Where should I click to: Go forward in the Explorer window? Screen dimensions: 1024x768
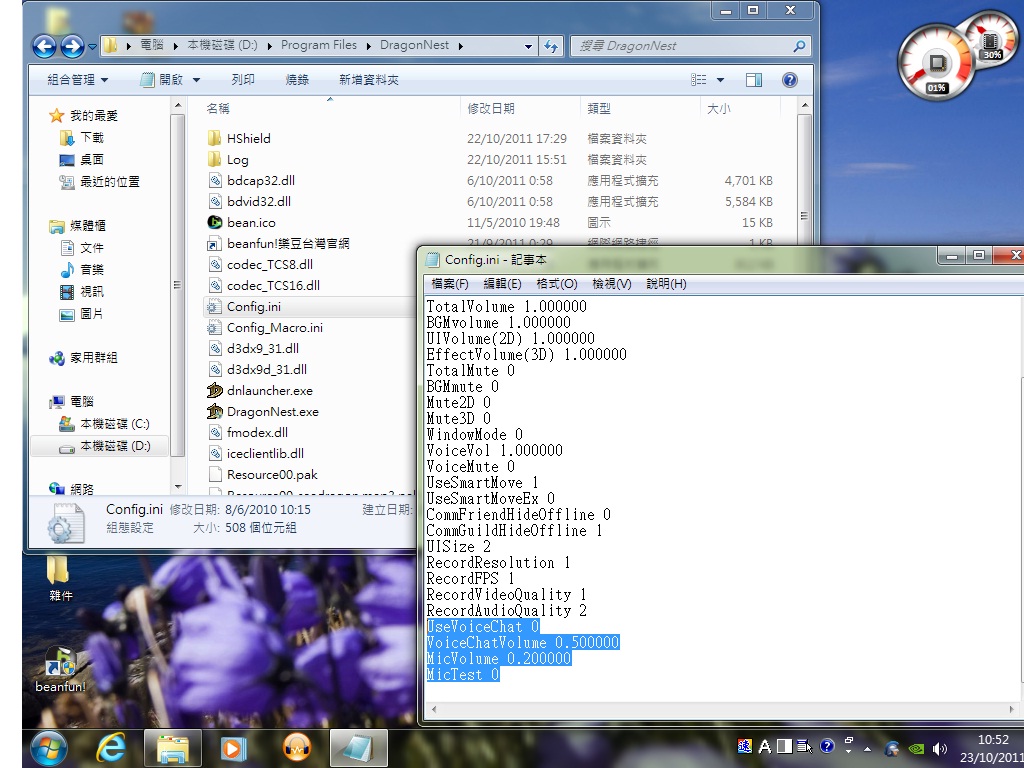[72, 46]
